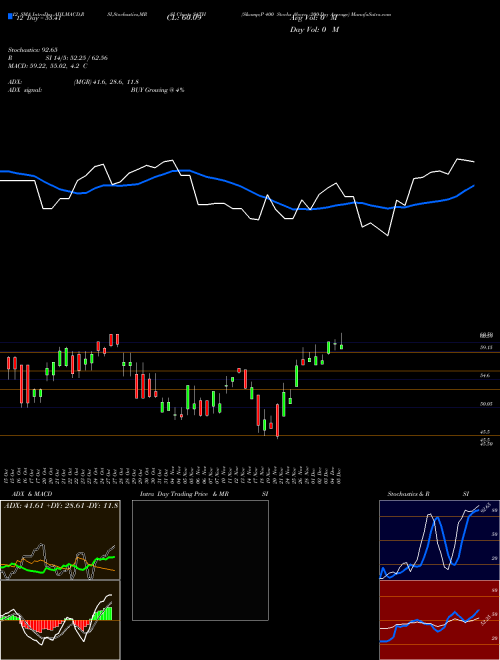This screenshot has width=500, height=660.
Task: Click the 'ADX signal:' label
Action: (25, 90)
